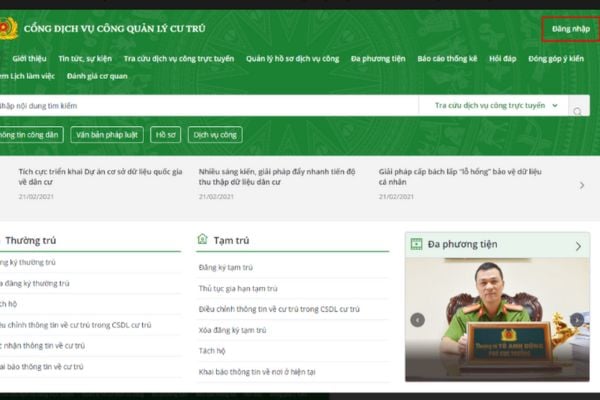Go to next multimedia slide
Viewport: 600px width, 400px height.
coord(577,320)
